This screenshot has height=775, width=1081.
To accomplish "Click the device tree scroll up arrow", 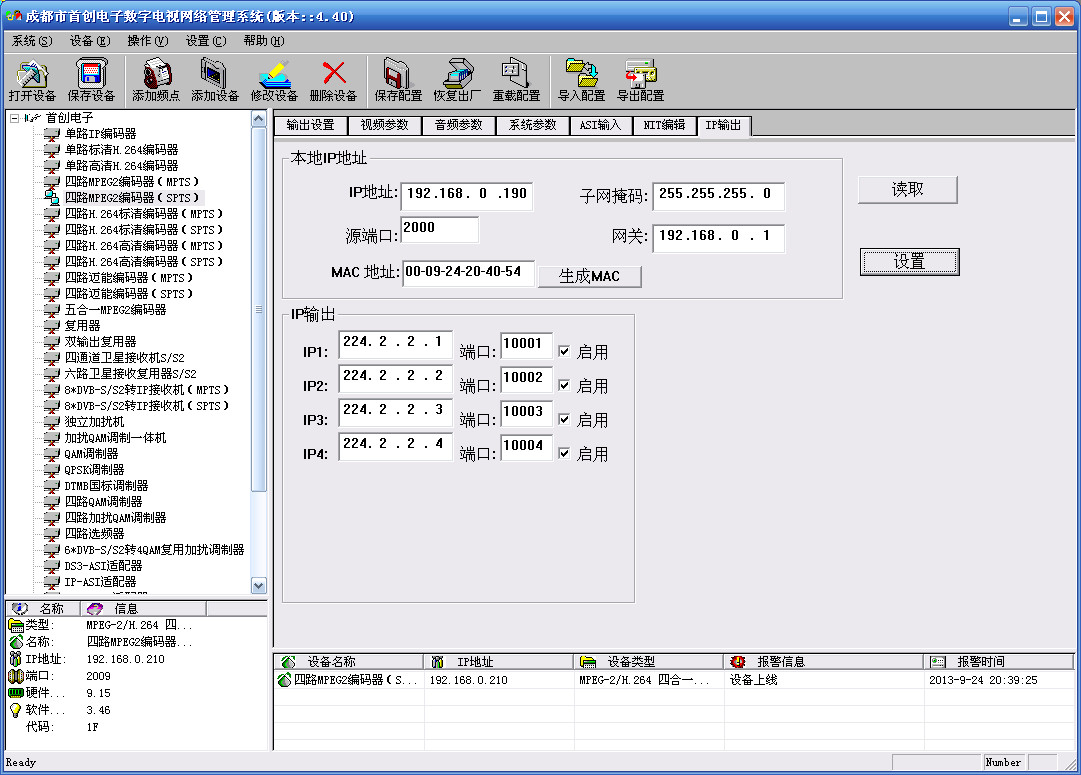I will pos(259,119).
